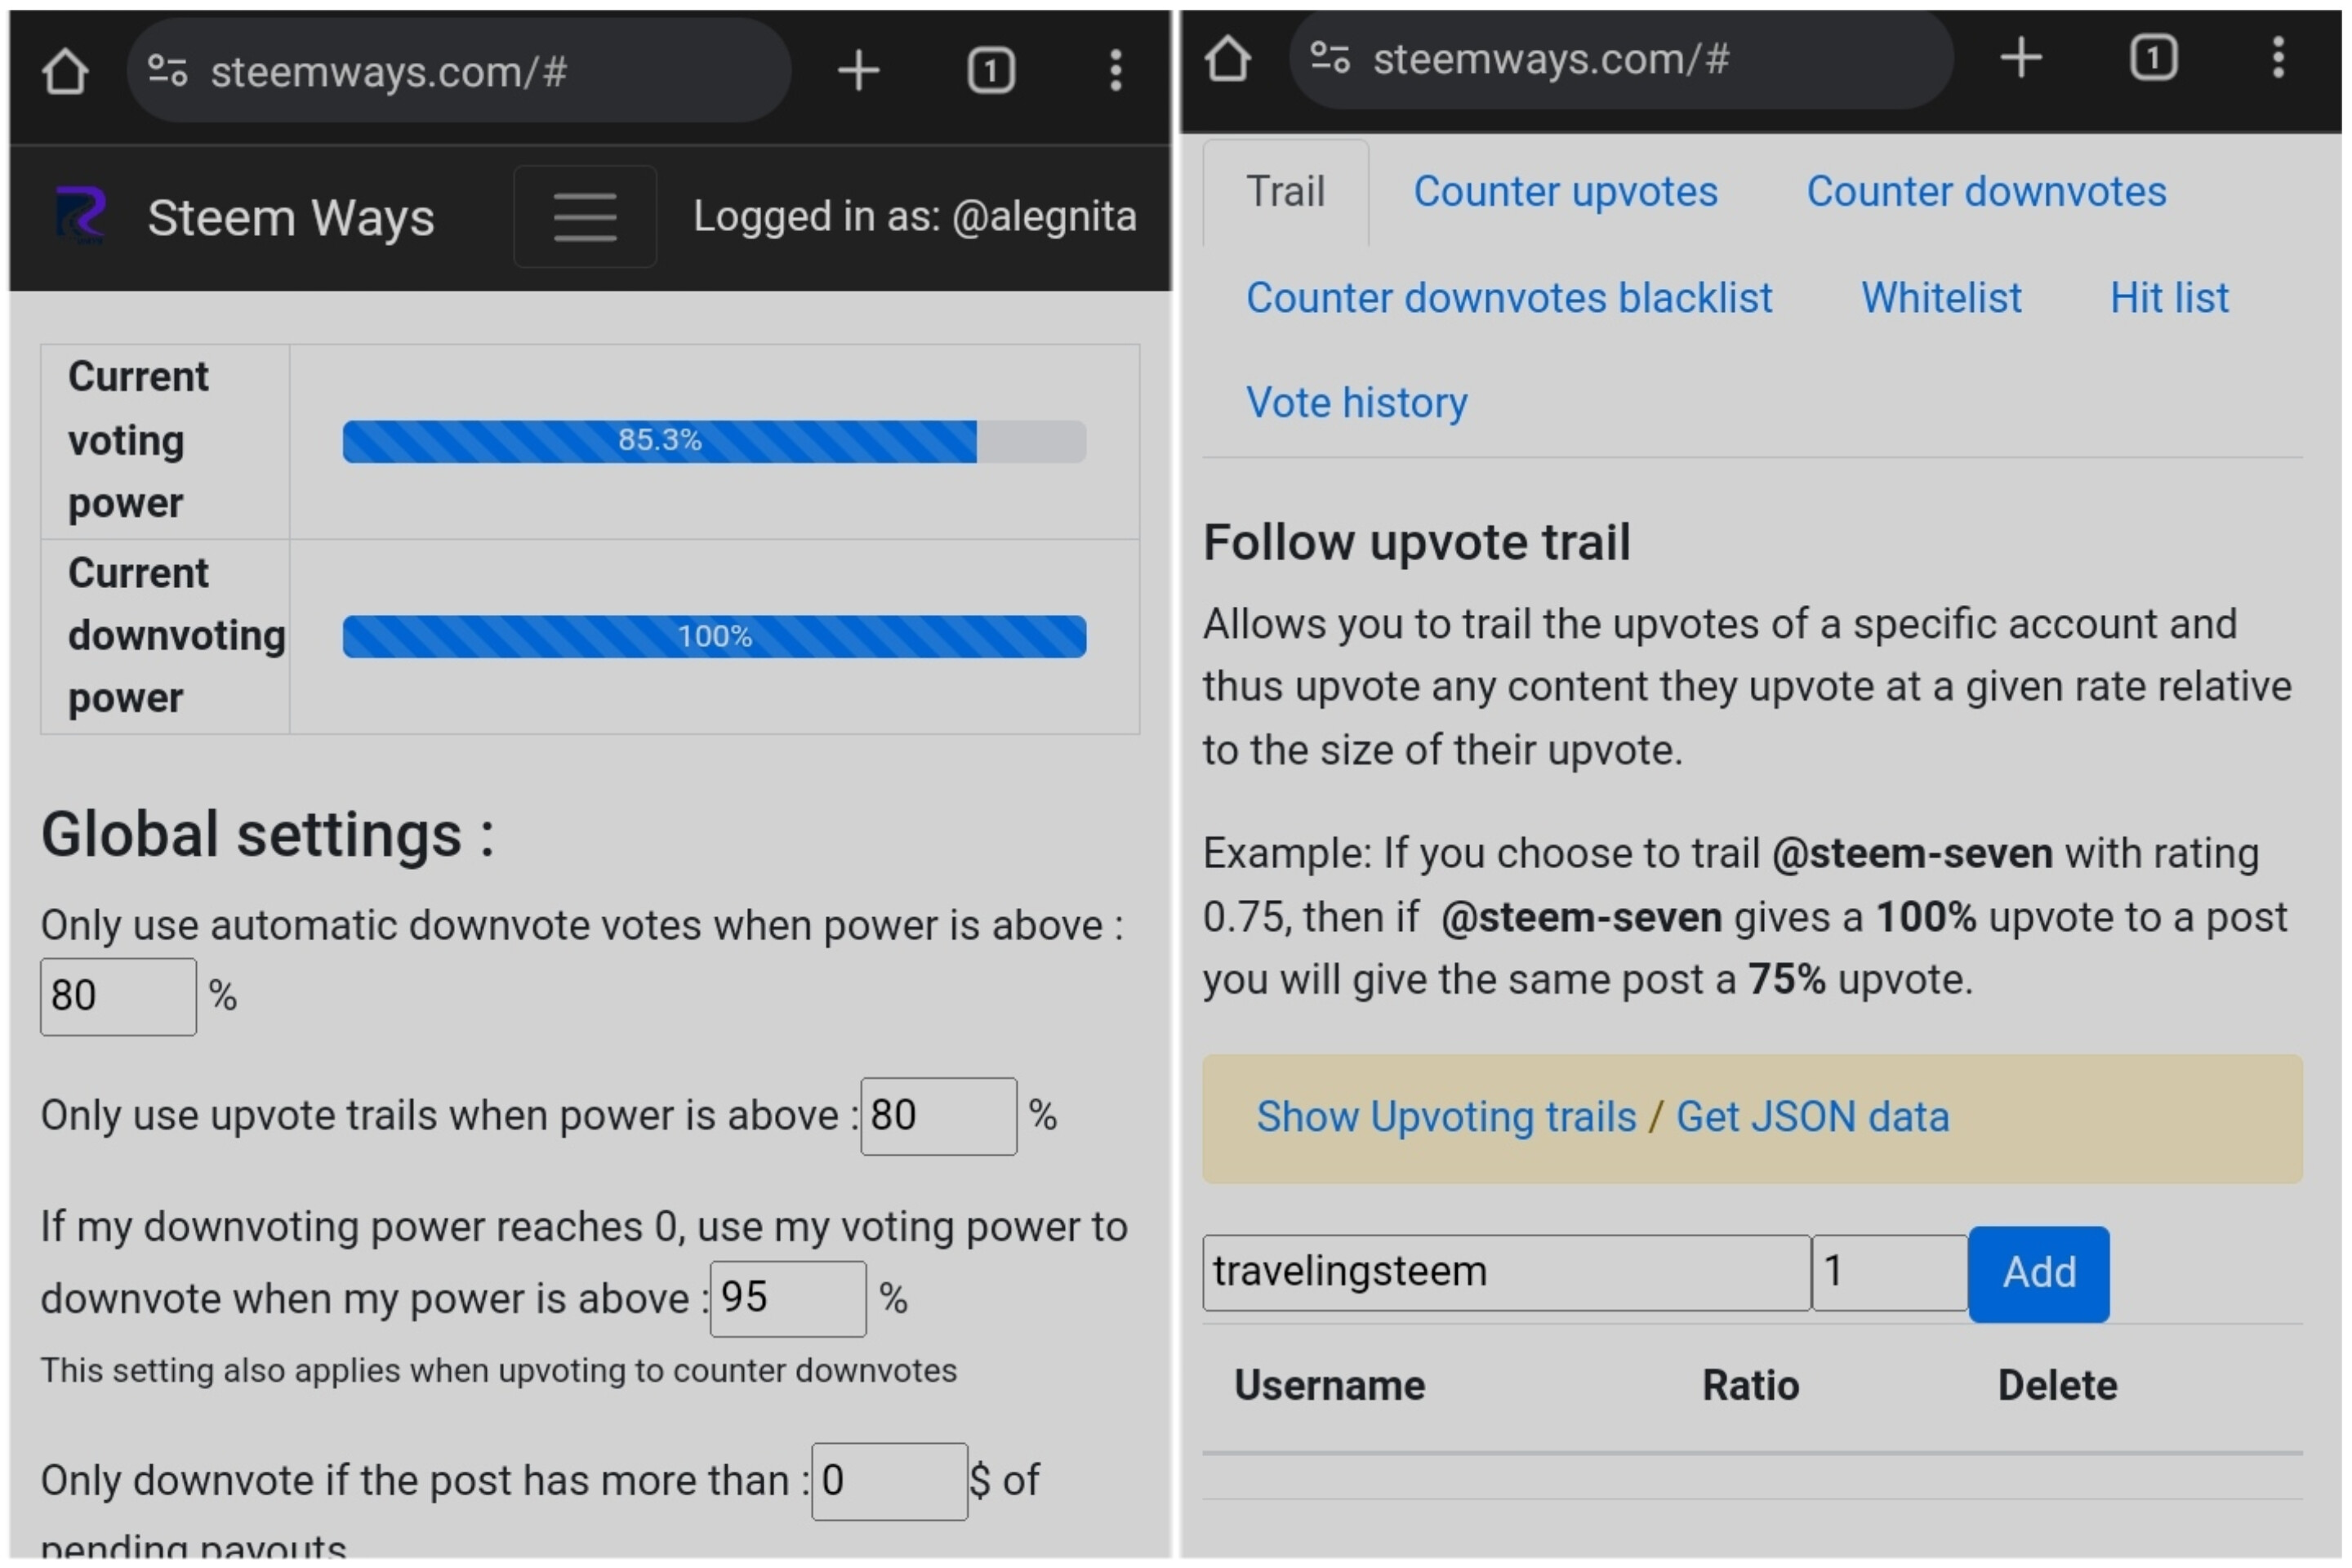The height and width of the screenshot is (1568, 2352).
Task: Open tab switcher in right browser
Action: pos(2153,58)
